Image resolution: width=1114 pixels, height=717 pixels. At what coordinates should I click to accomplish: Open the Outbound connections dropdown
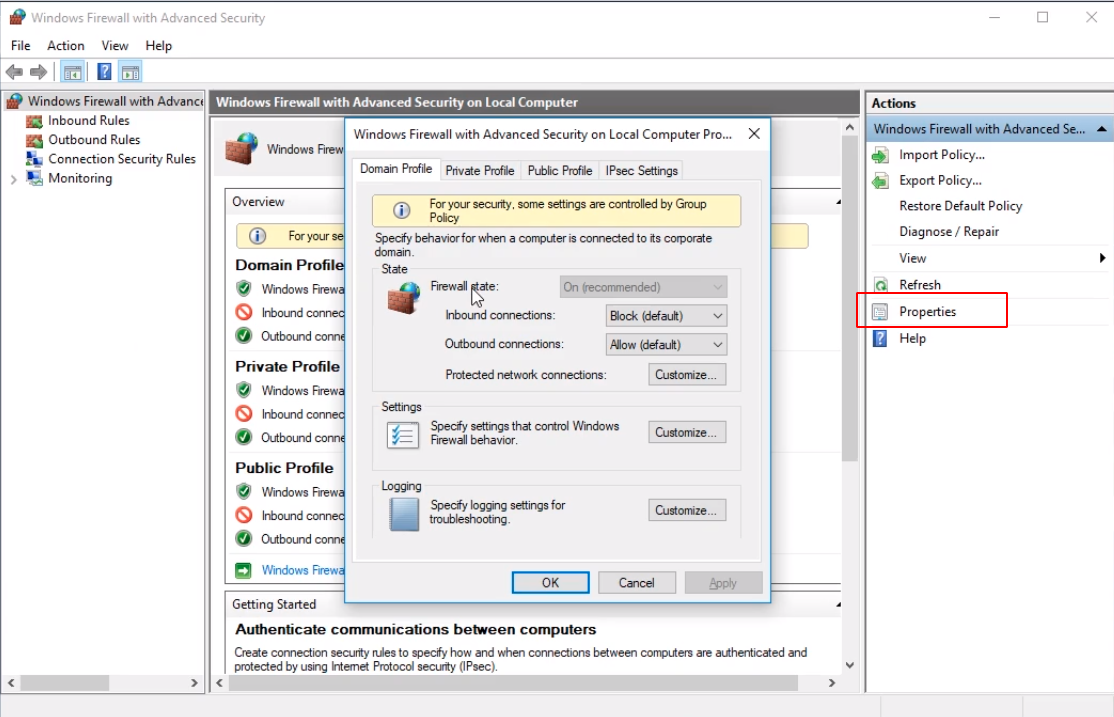(666, 345)
